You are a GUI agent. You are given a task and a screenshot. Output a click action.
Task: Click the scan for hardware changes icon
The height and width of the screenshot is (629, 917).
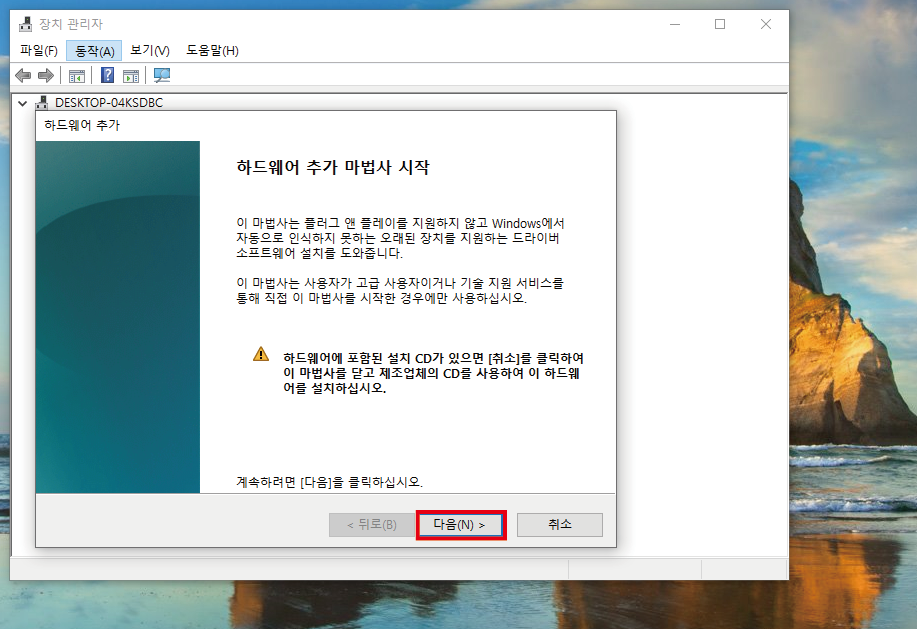(162, 75)
